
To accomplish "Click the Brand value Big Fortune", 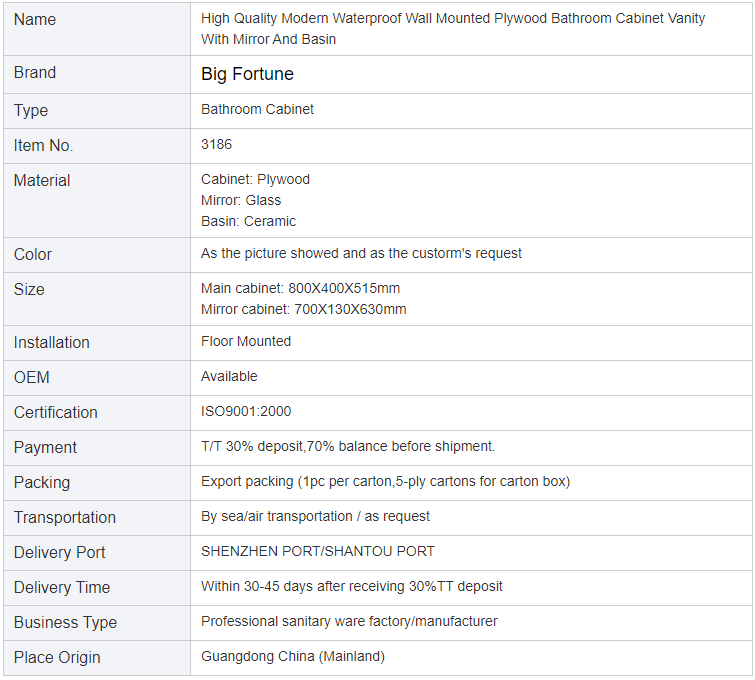I will [x=247, y=74].
